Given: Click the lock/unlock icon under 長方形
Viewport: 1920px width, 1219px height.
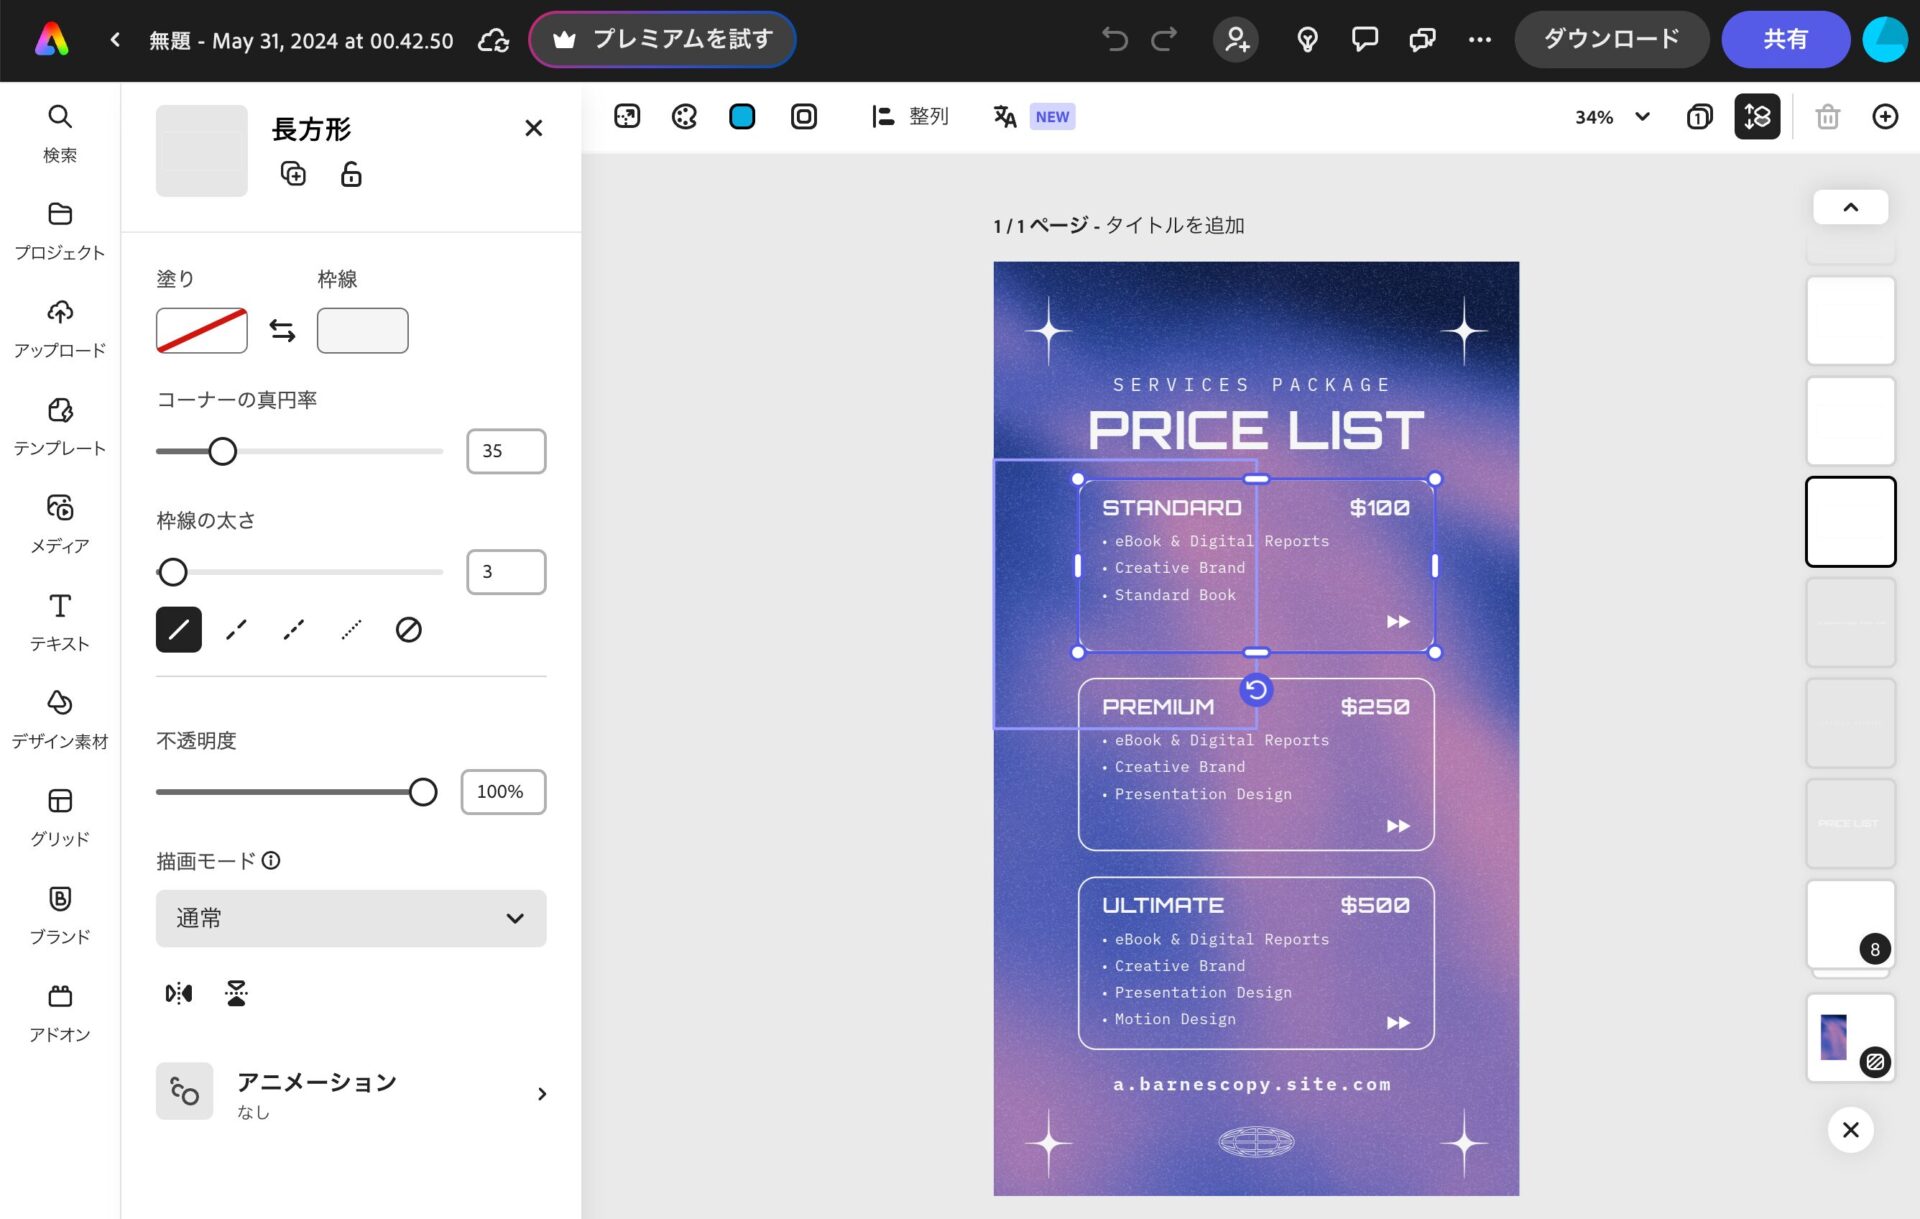Looking at the screenshot, I should [350, 174].
